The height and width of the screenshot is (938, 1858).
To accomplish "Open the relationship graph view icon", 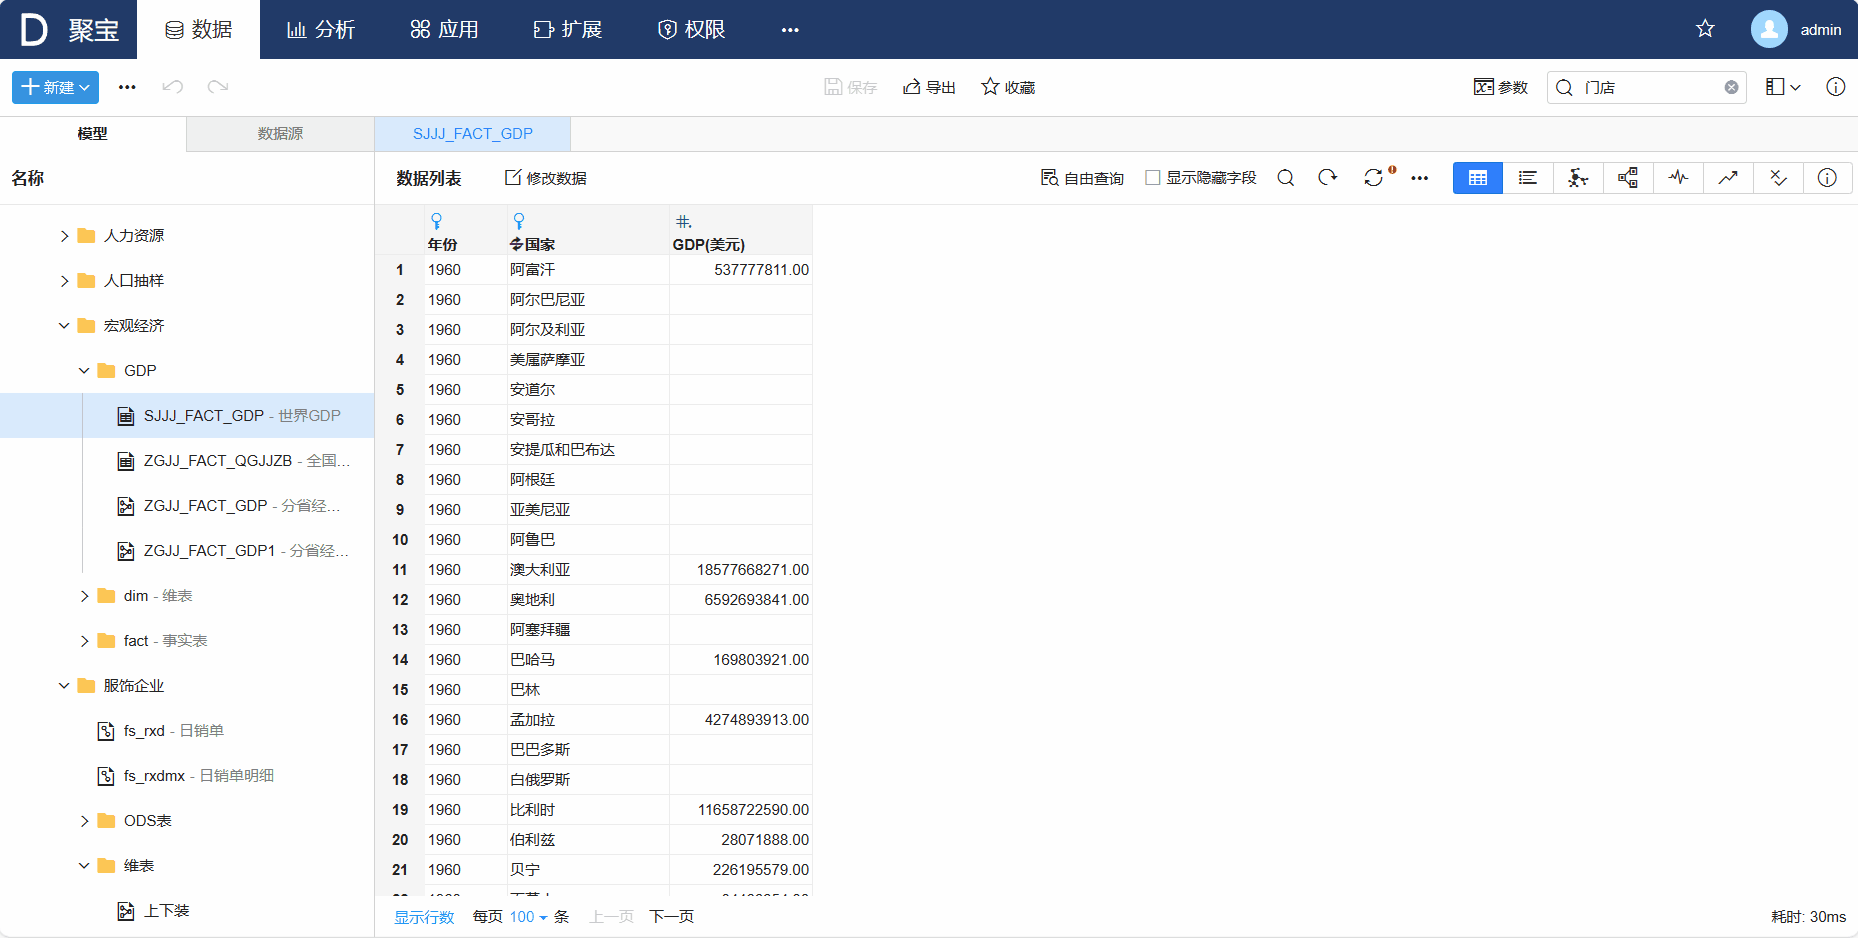I will (1578, 178).
